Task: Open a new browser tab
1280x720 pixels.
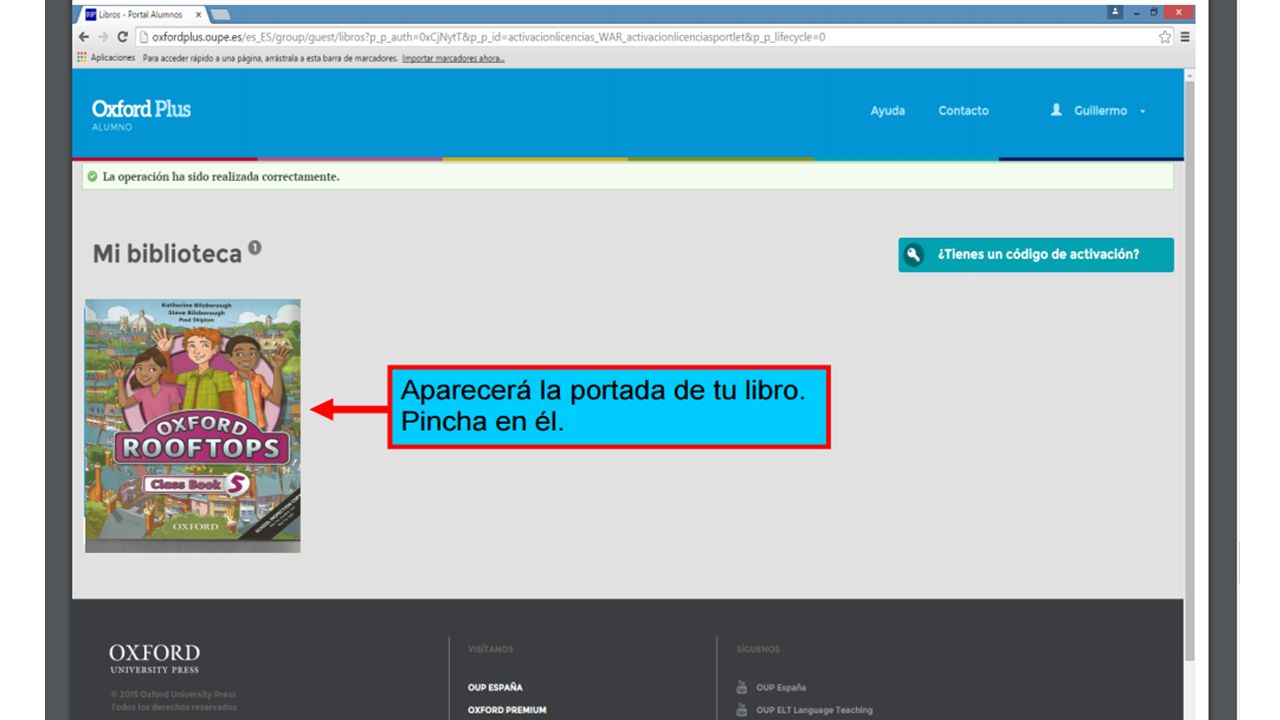Action: (220, 14)
